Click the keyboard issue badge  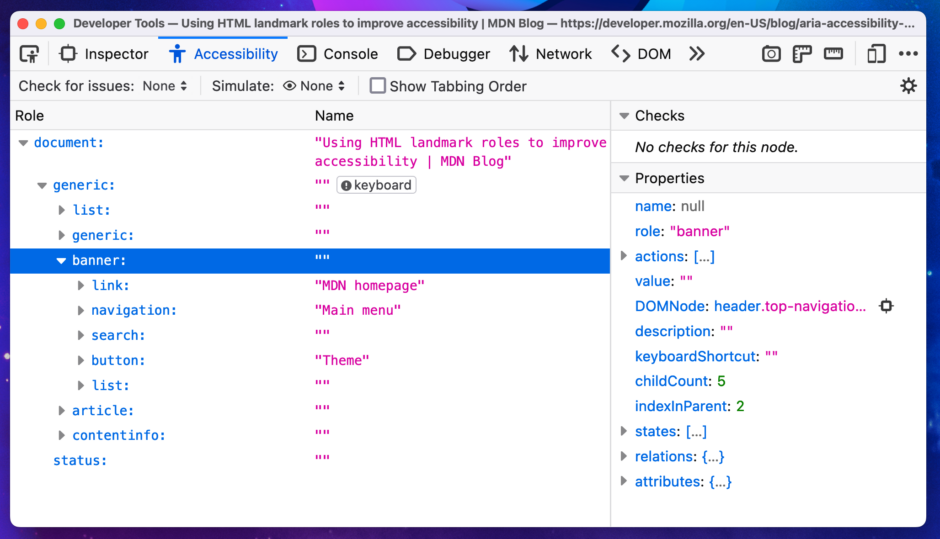pyautogui.click(x=376, y=185)
